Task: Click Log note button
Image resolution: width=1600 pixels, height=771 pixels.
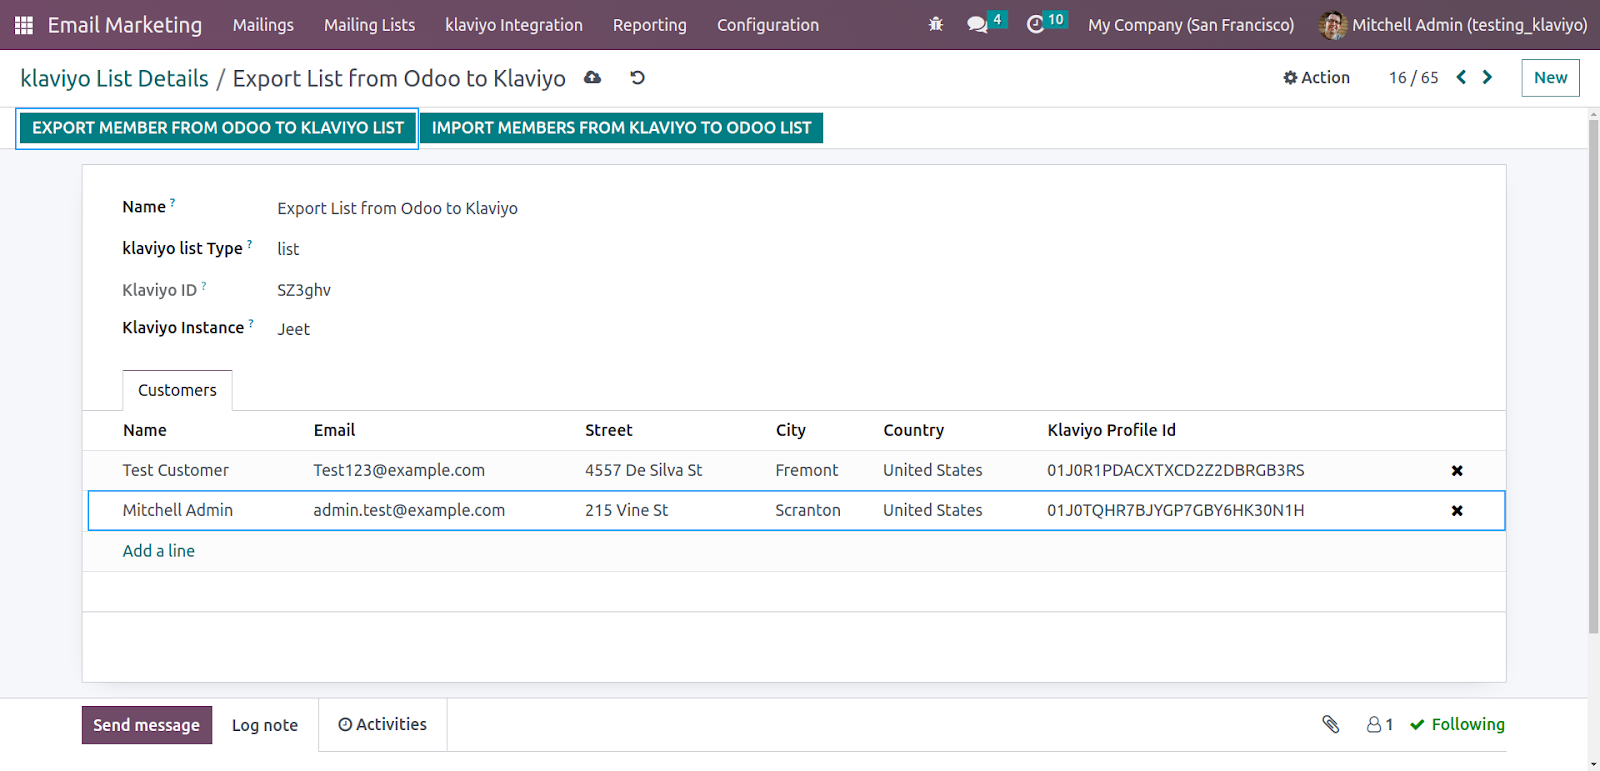Action: tap(265, 725)
